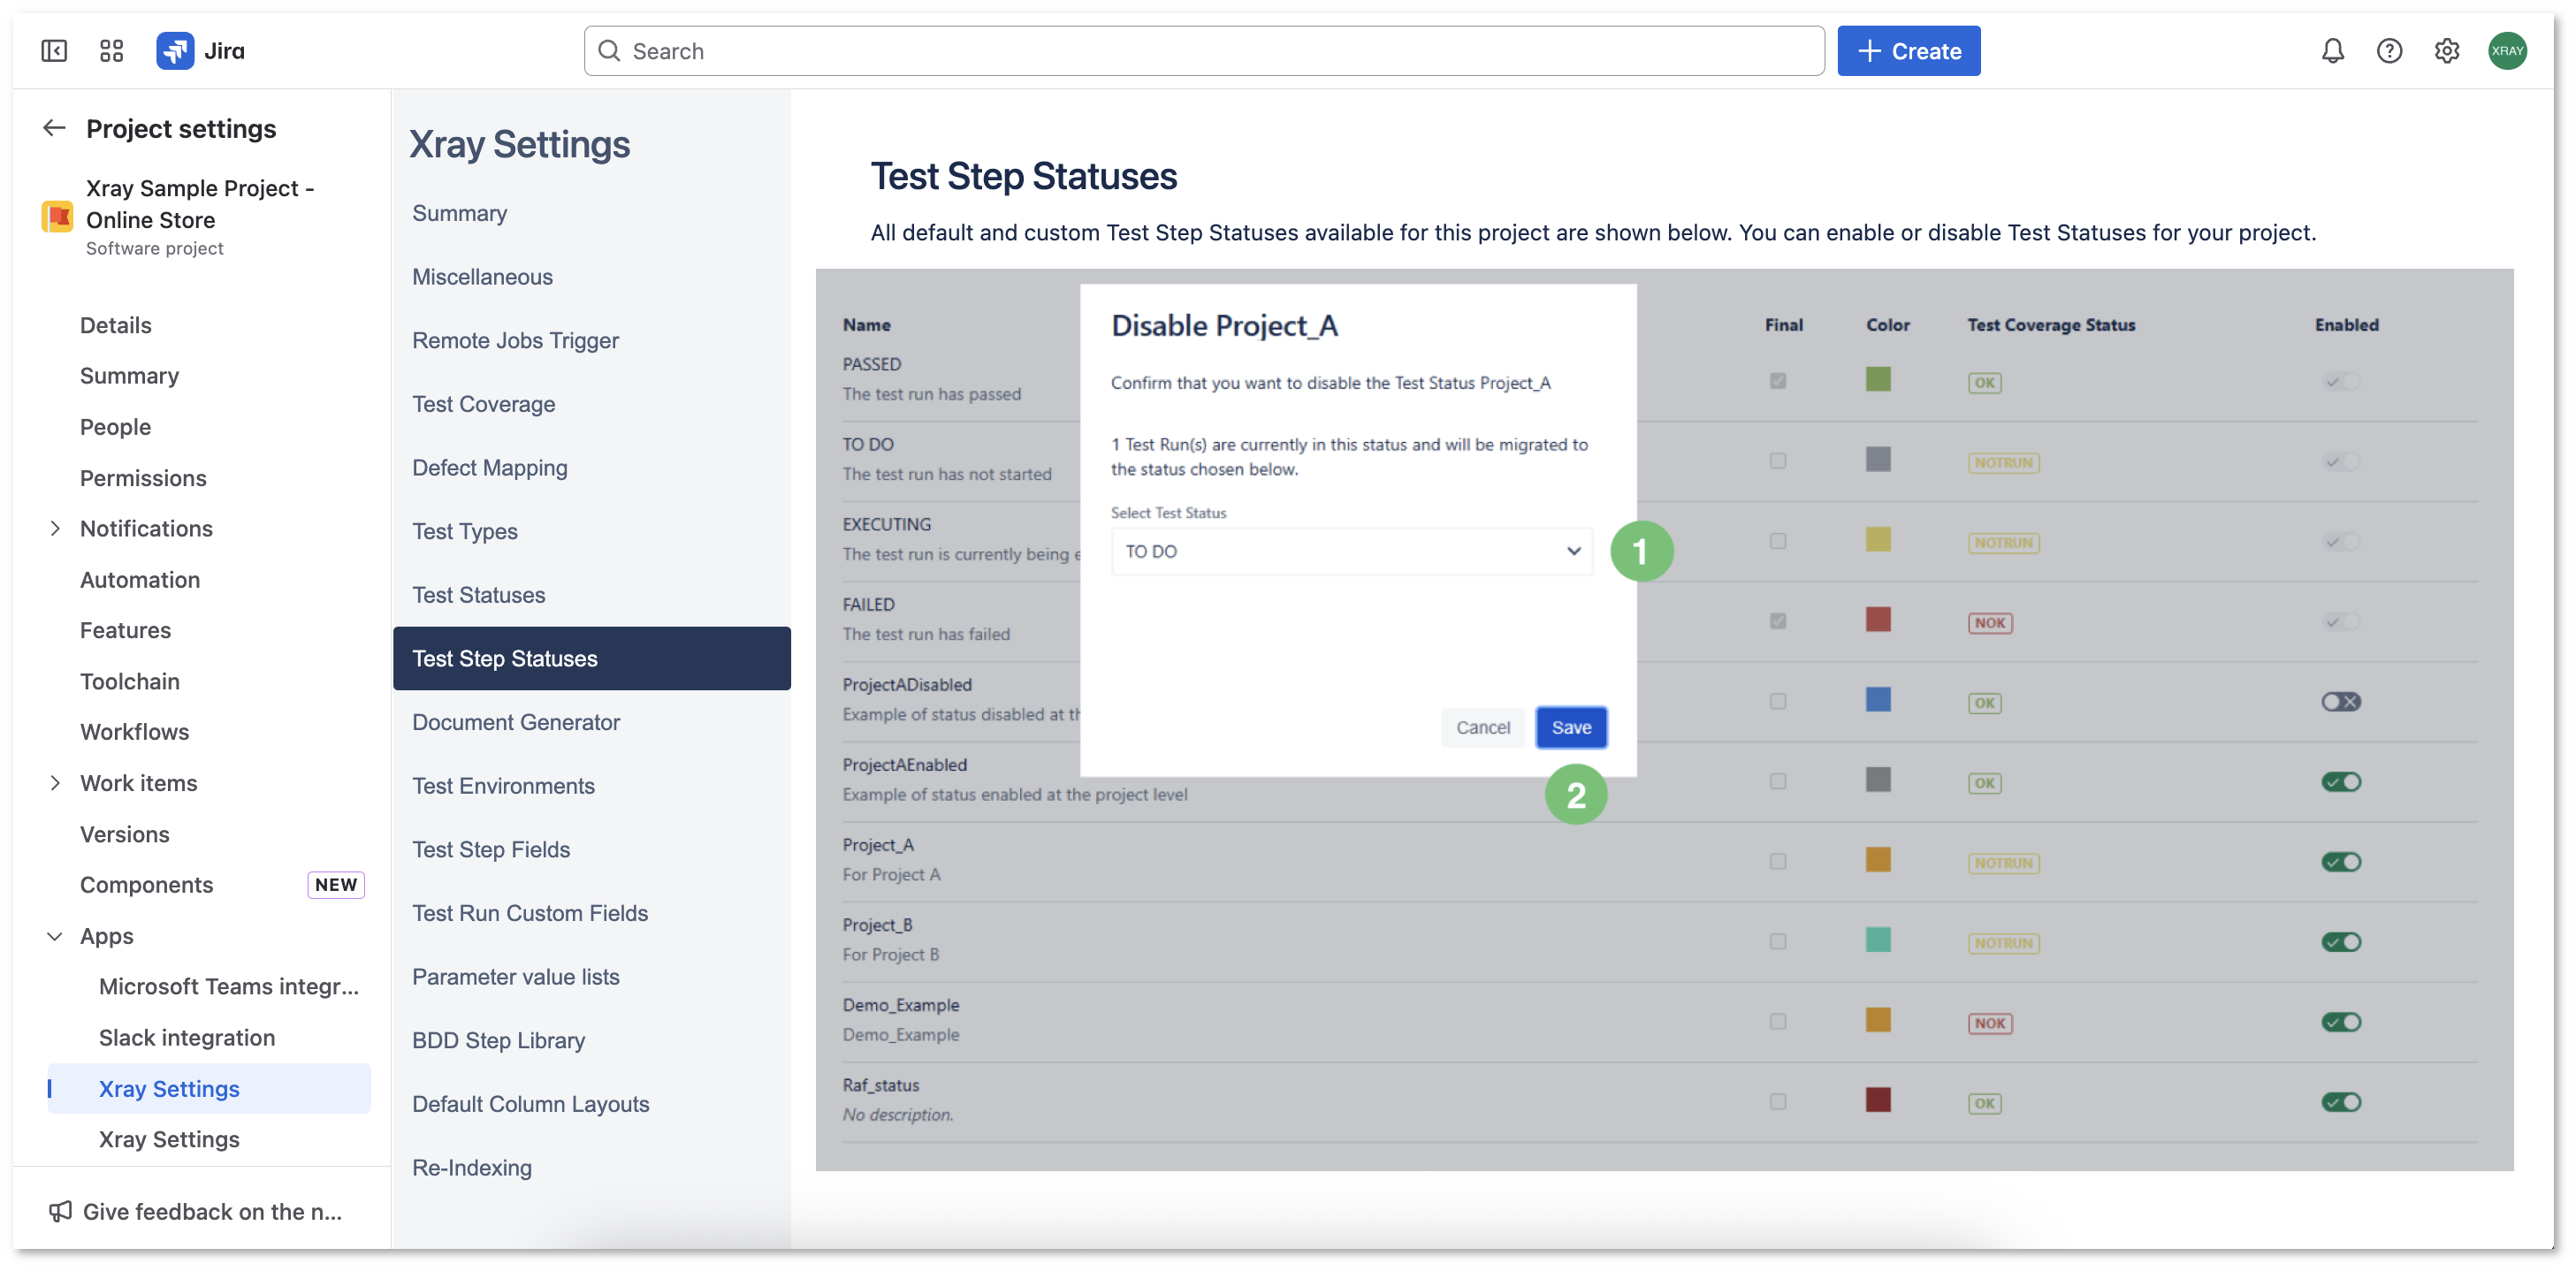Click NOTRUN badge in TO DO row
Image resolution: width=2576 pixels, height=1271 pixels.
tap(2003, 463)
